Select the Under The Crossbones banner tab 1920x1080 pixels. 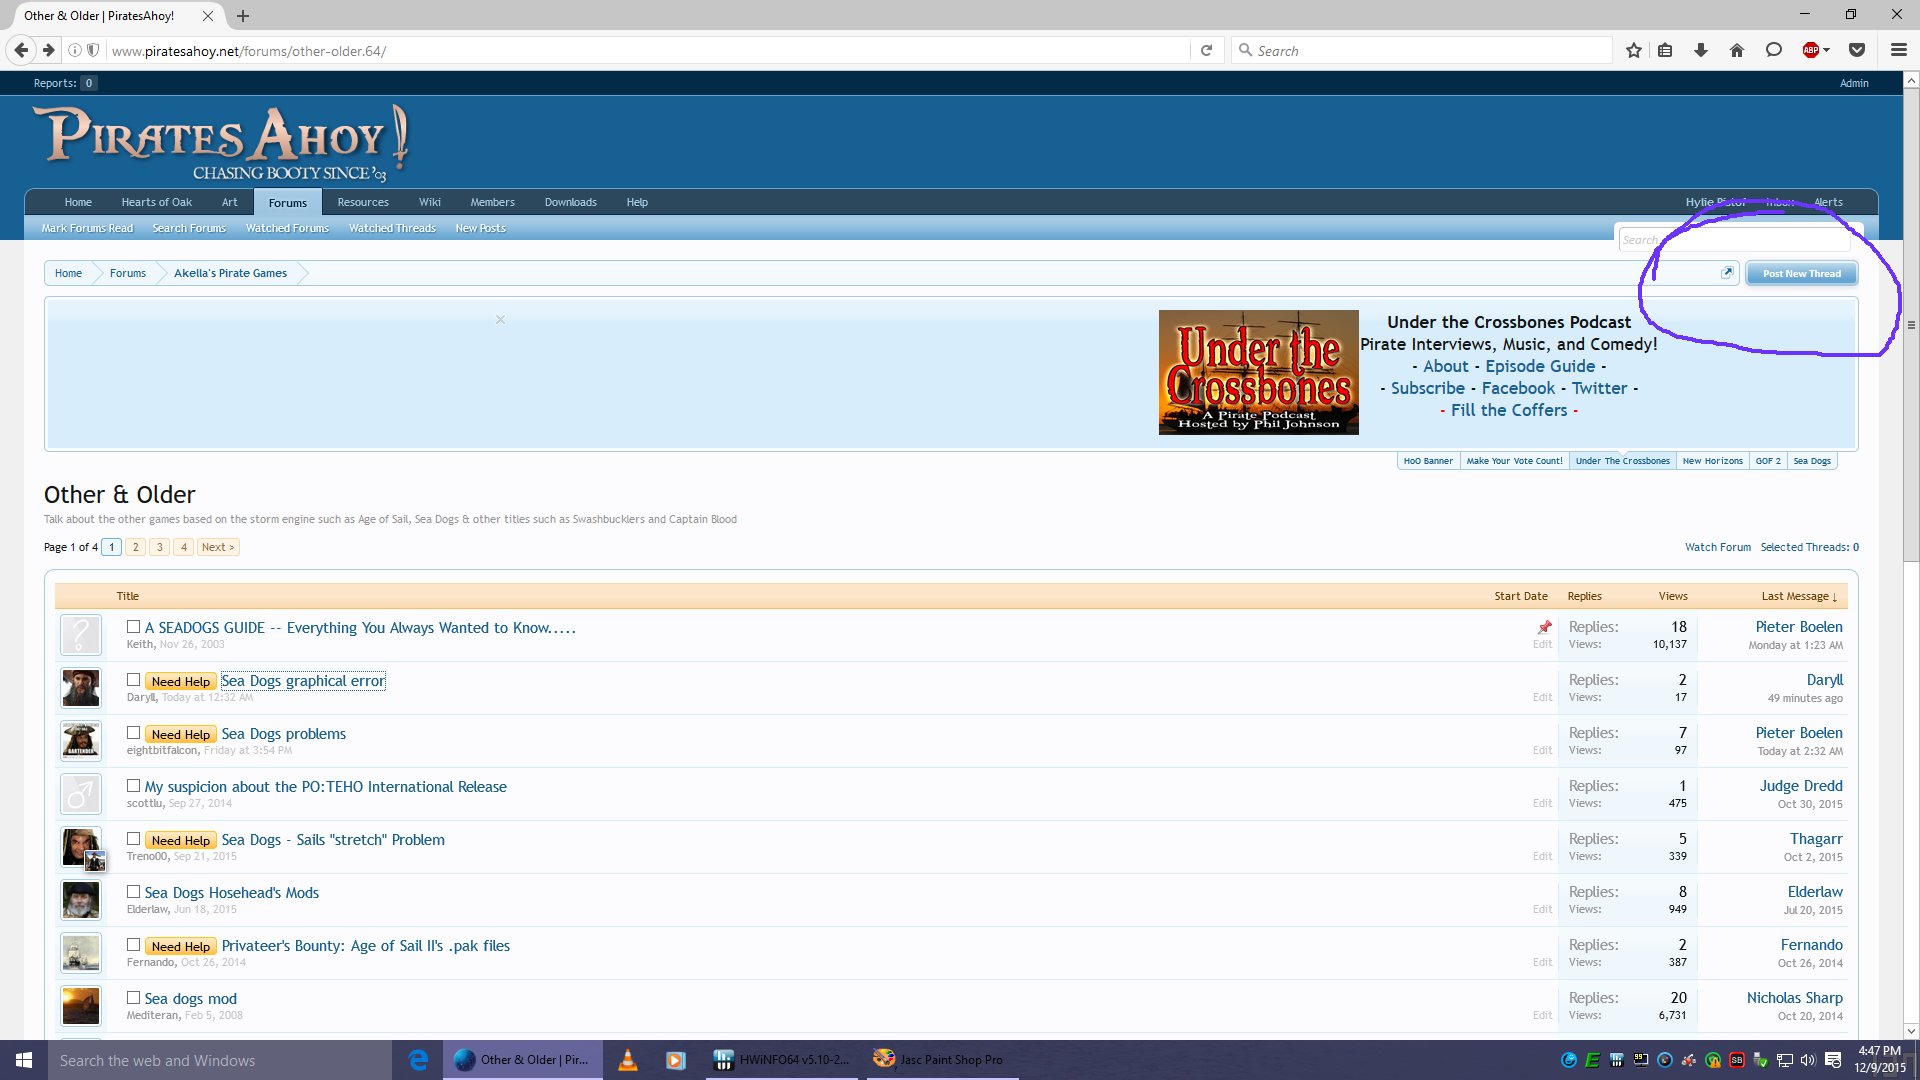coord(1623,461)
